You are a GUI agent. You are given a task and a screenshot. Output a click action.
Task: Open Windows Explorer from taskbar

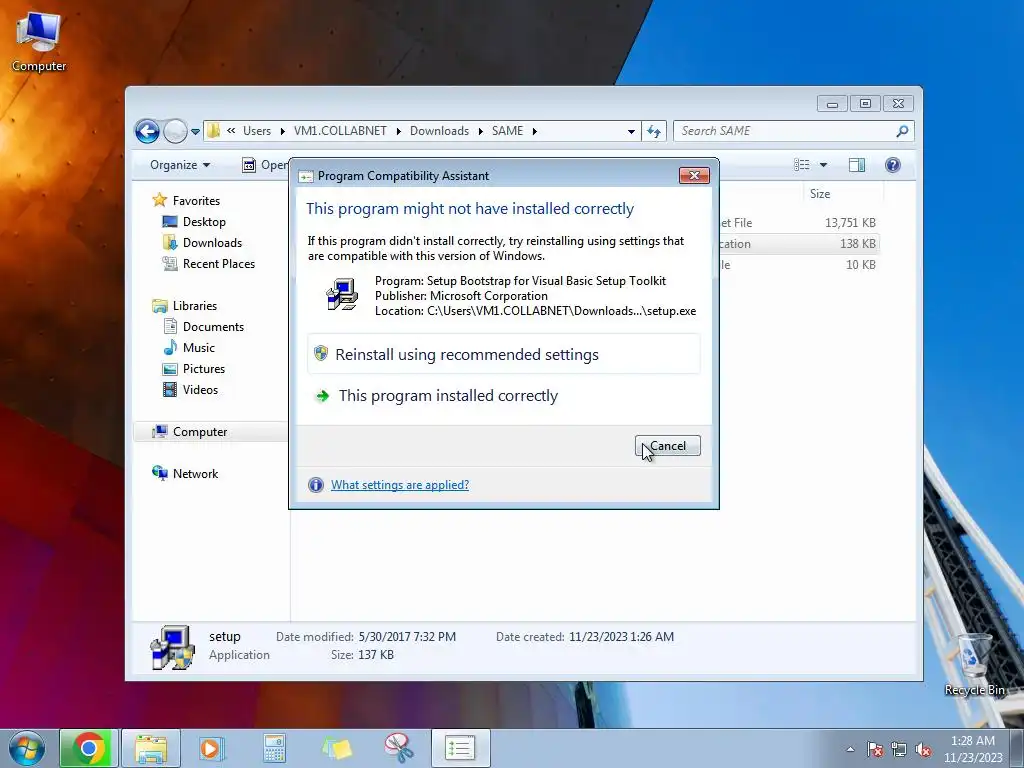[x=151, y=748]
